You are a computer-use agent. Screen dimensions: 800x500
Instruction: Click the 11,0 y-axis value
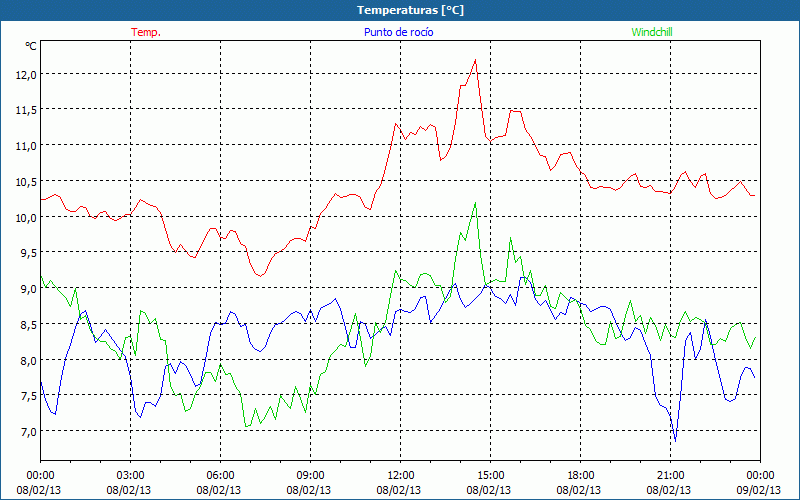click(27, 146)
